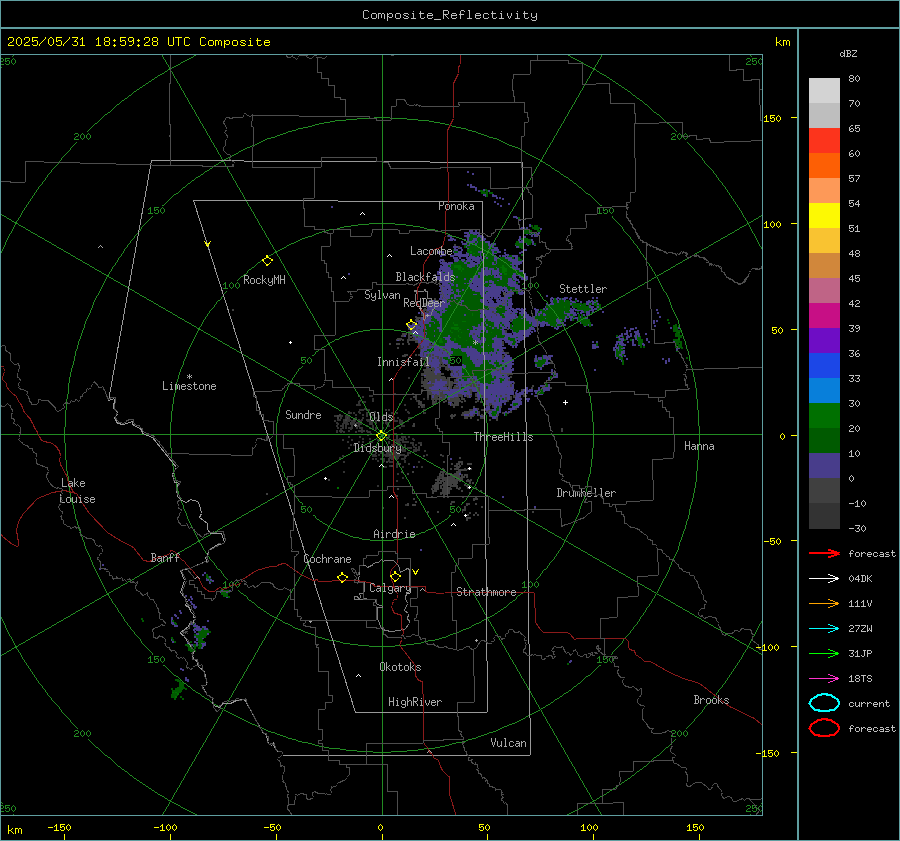This screenshot has height=841, width=900.
Task: Click the green 31JP arrow in legend
Action: (x=824, y=653)
